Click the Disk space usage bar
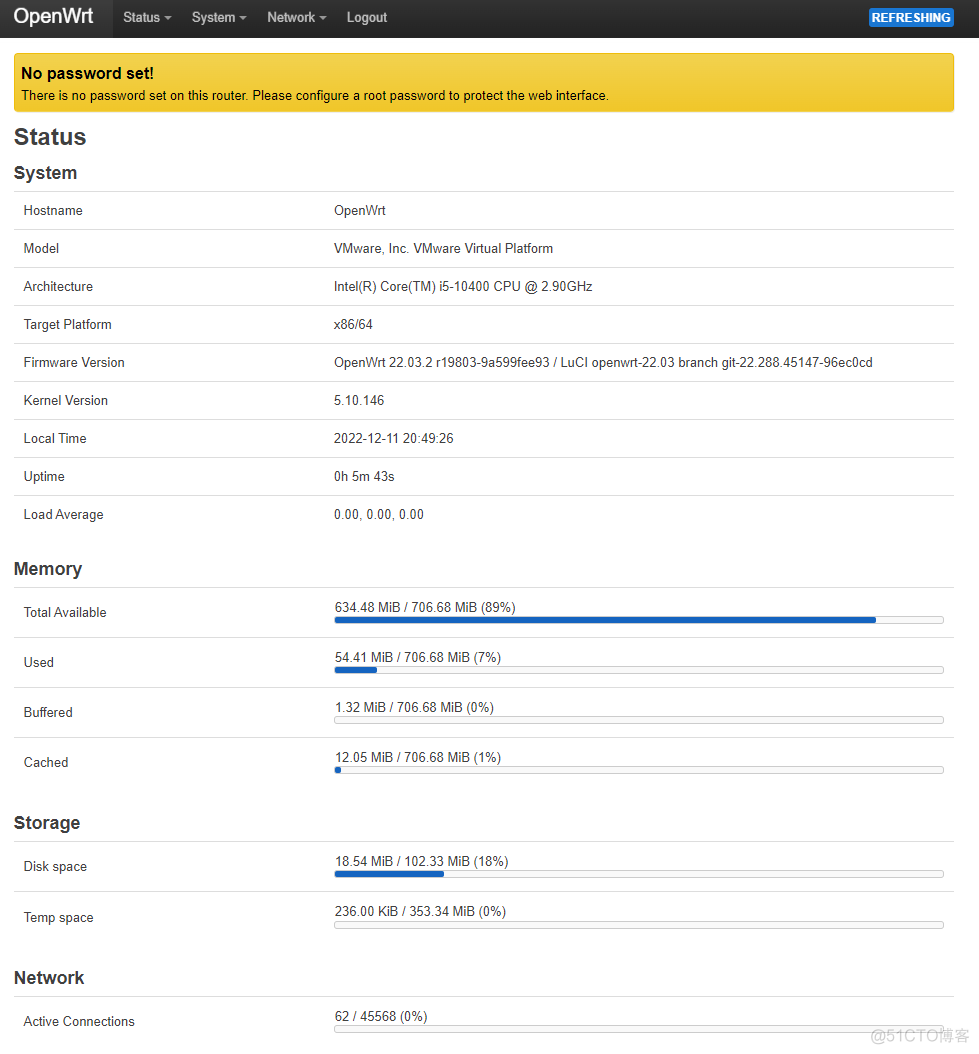 tap(639, 874)
